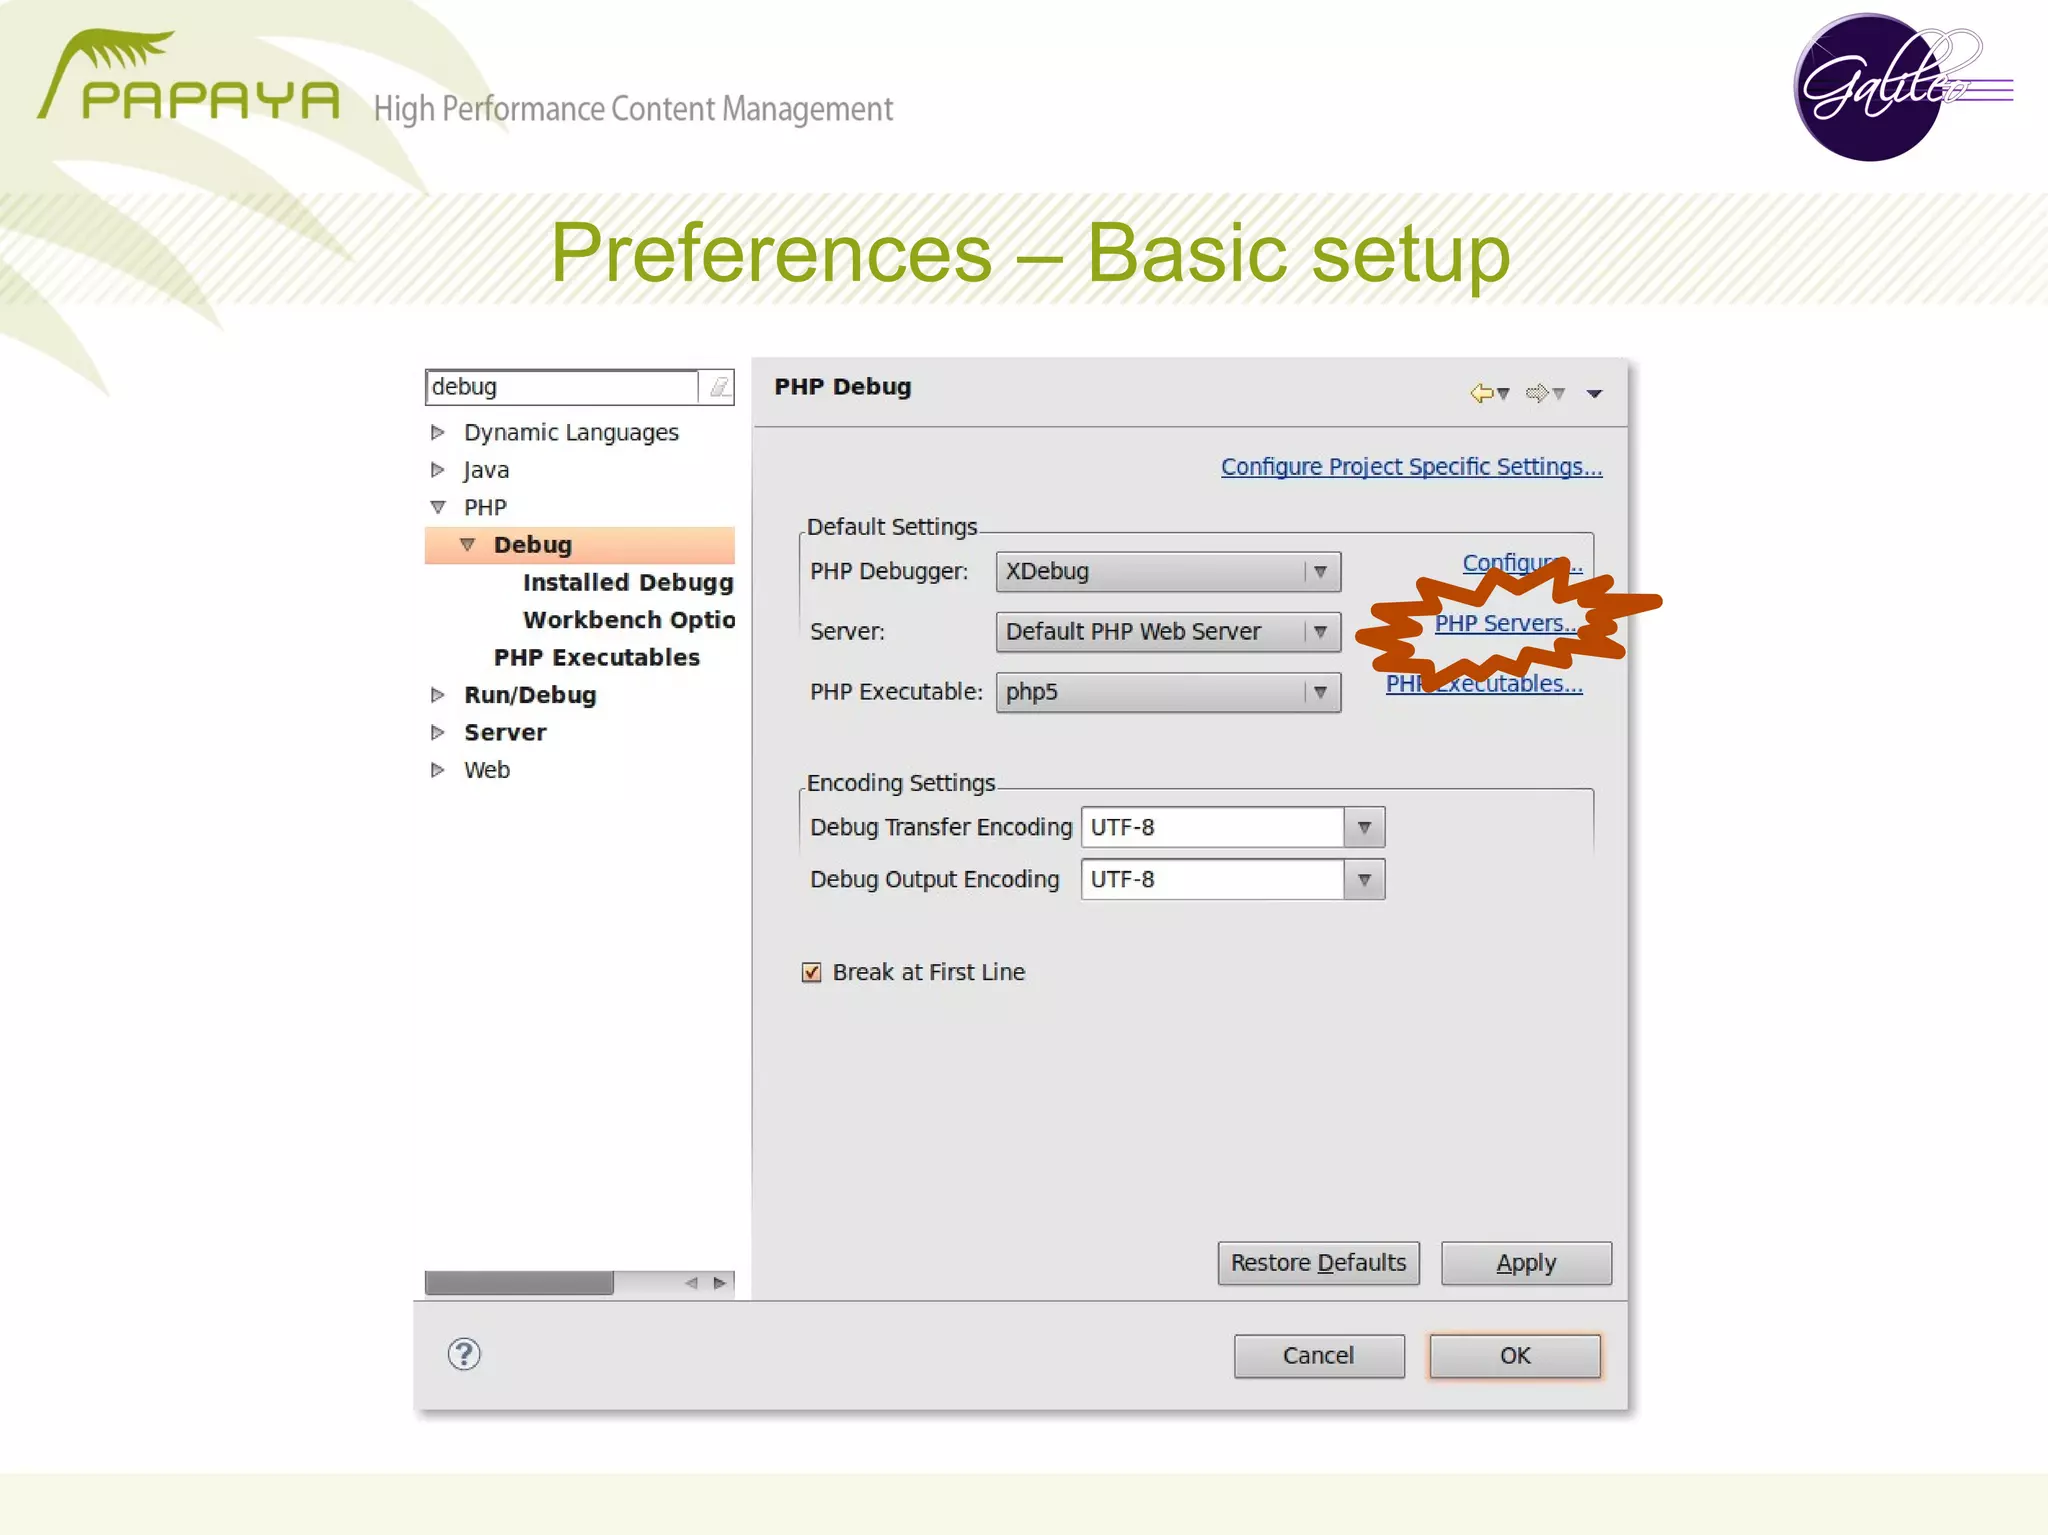Open the PHP Executable php5 dropdown

coord(1320,692)
